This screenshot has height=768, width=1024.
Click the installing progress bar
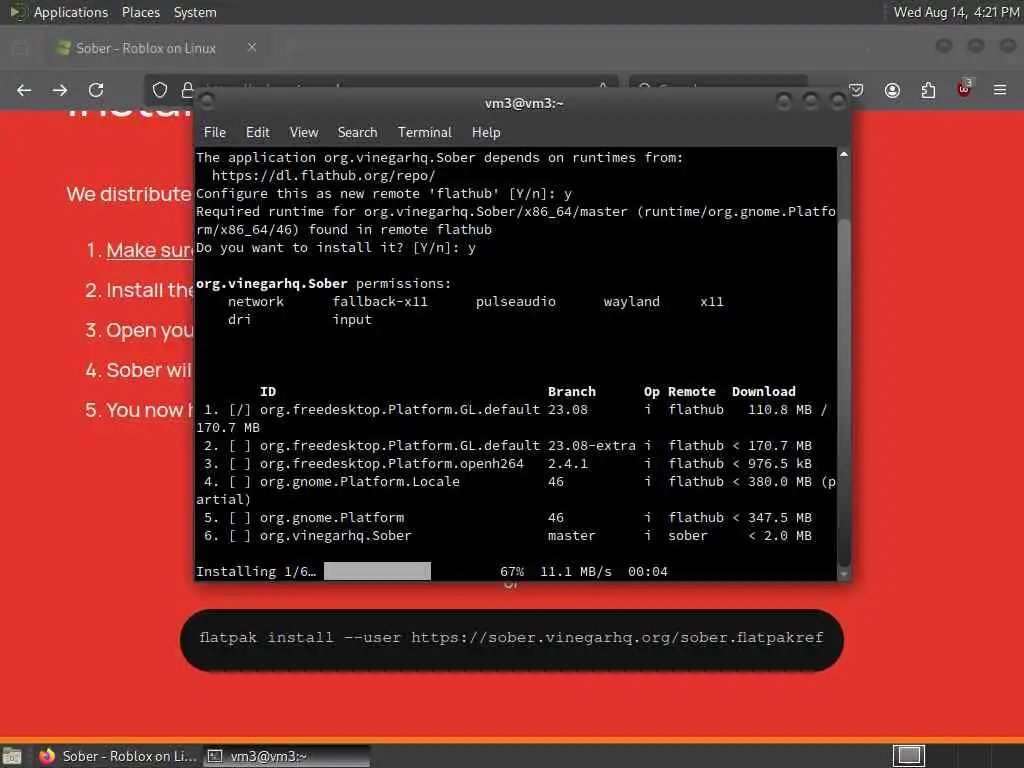377,571
